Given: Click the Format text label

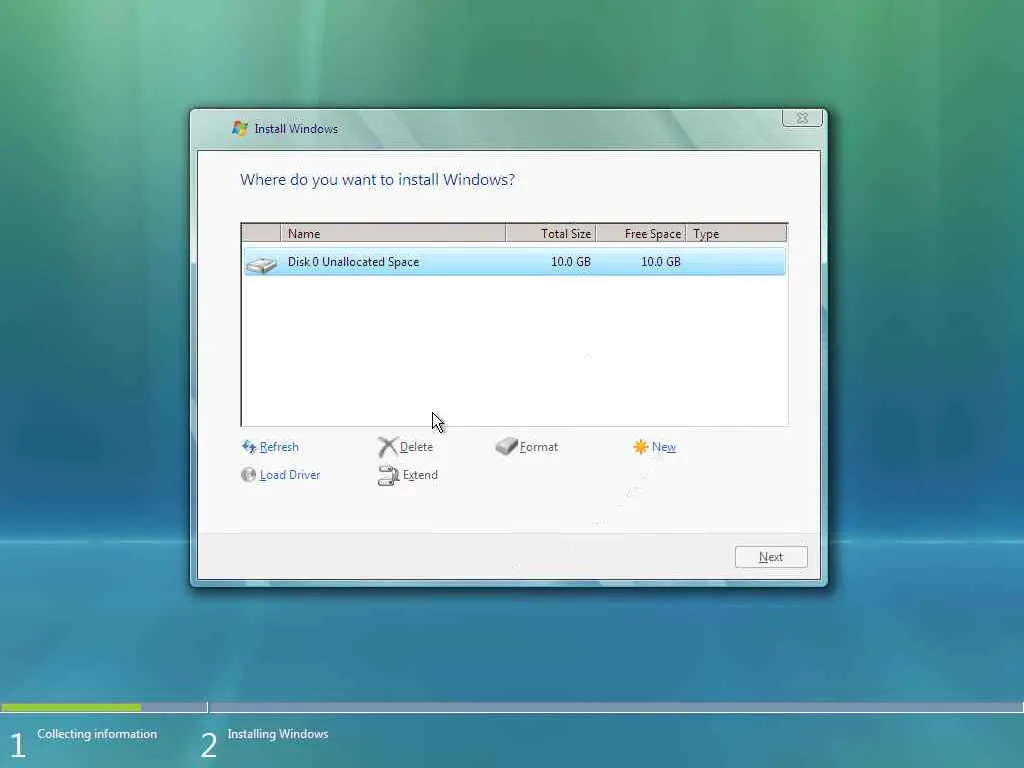Looking at the screenshot, I should [x=539, y=447].
